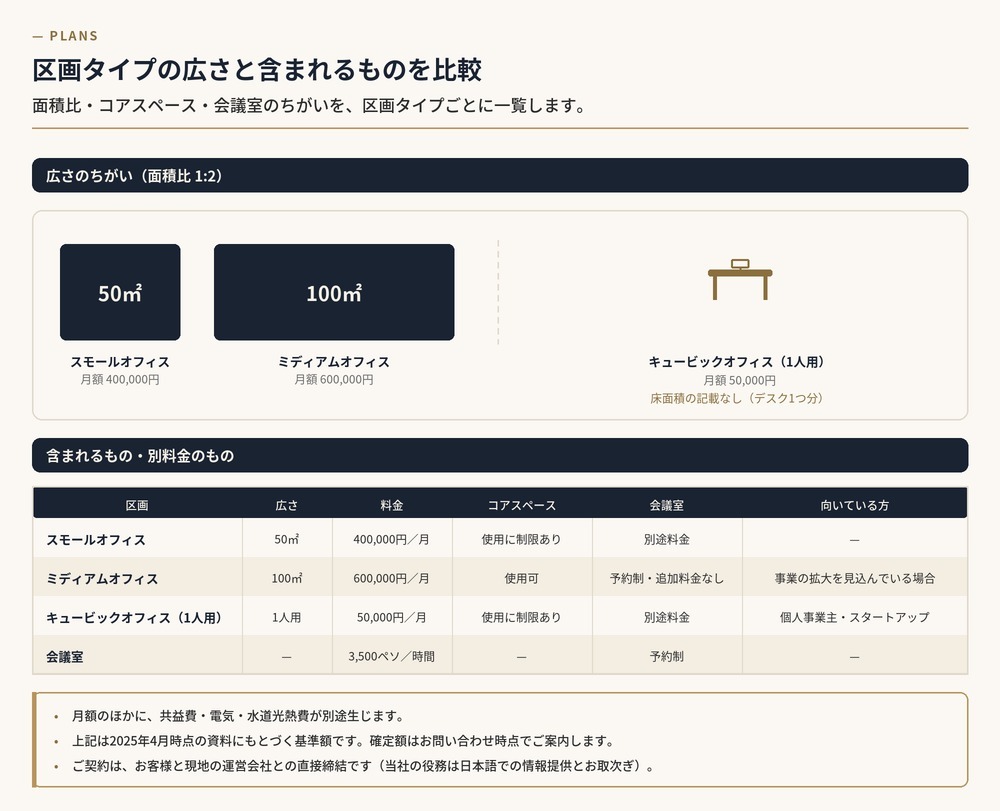Image resolution: width=1000 pixels, height=811 pixels.
Task: Click the 向いている方 column header
Action: coord(855,505)
